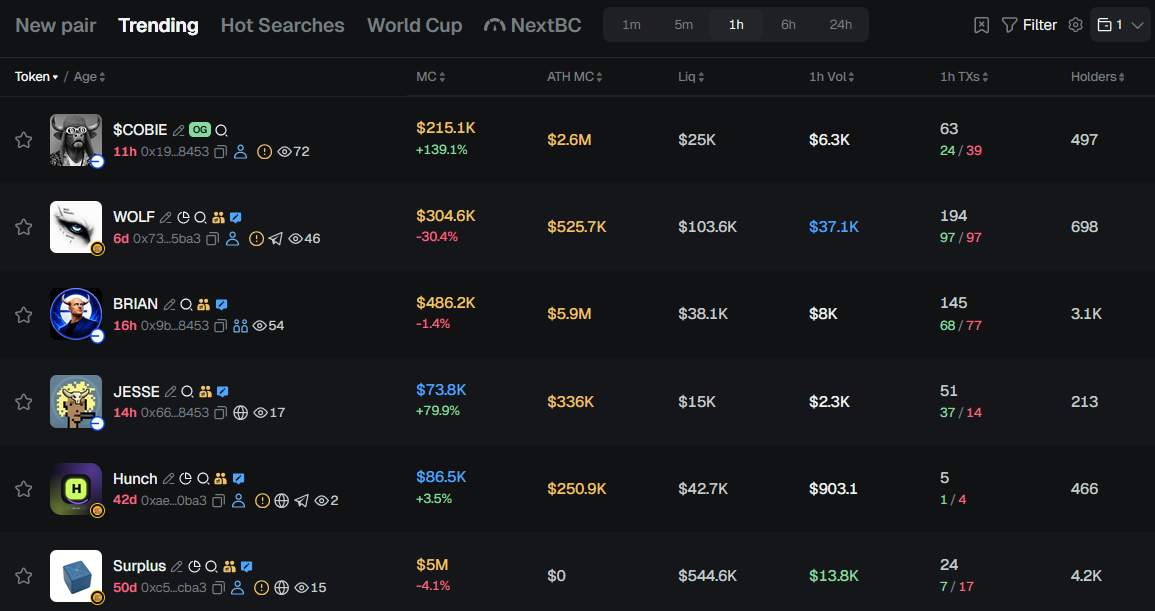
Task: Click the eye watchers icon for $COBIE
Action: pyautogui.click(x=284, y=152)
